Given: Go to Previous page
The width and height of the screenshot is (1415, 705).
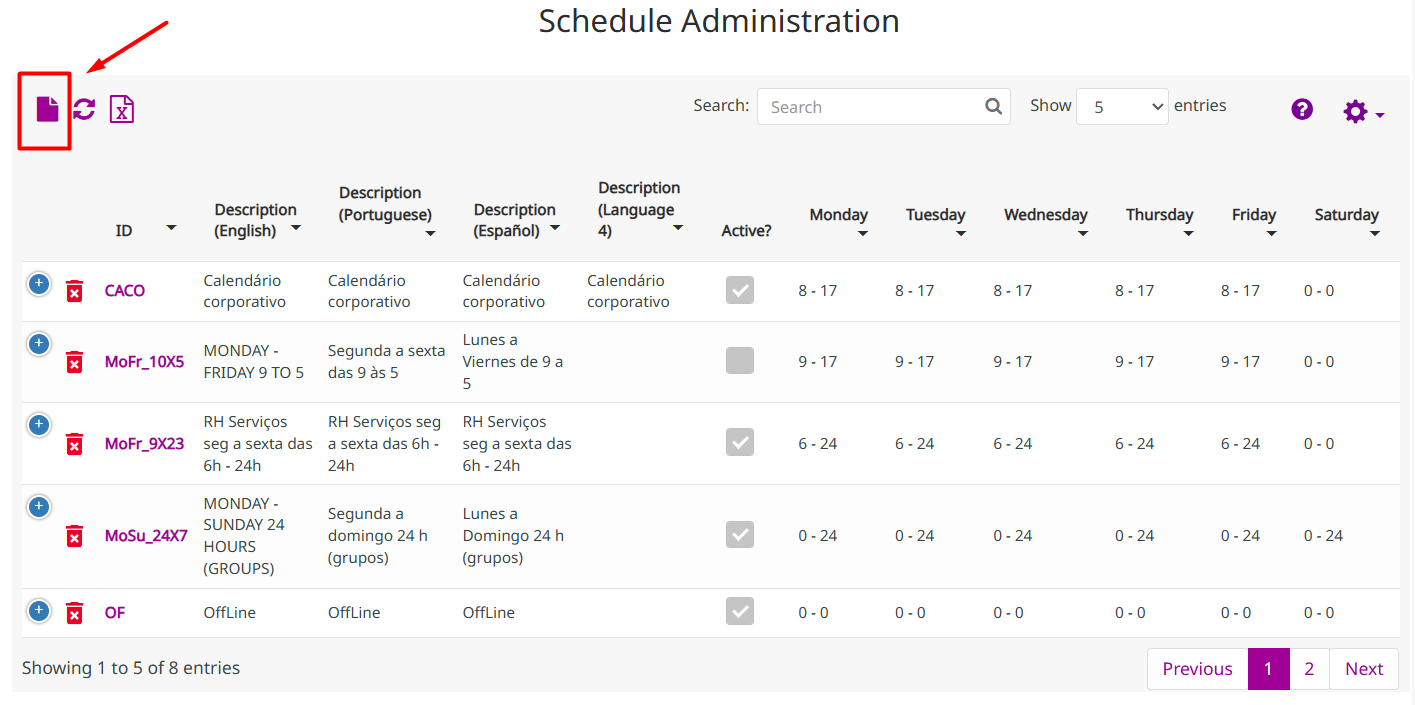Looking at the screenshot, I should click(1197, 669).
